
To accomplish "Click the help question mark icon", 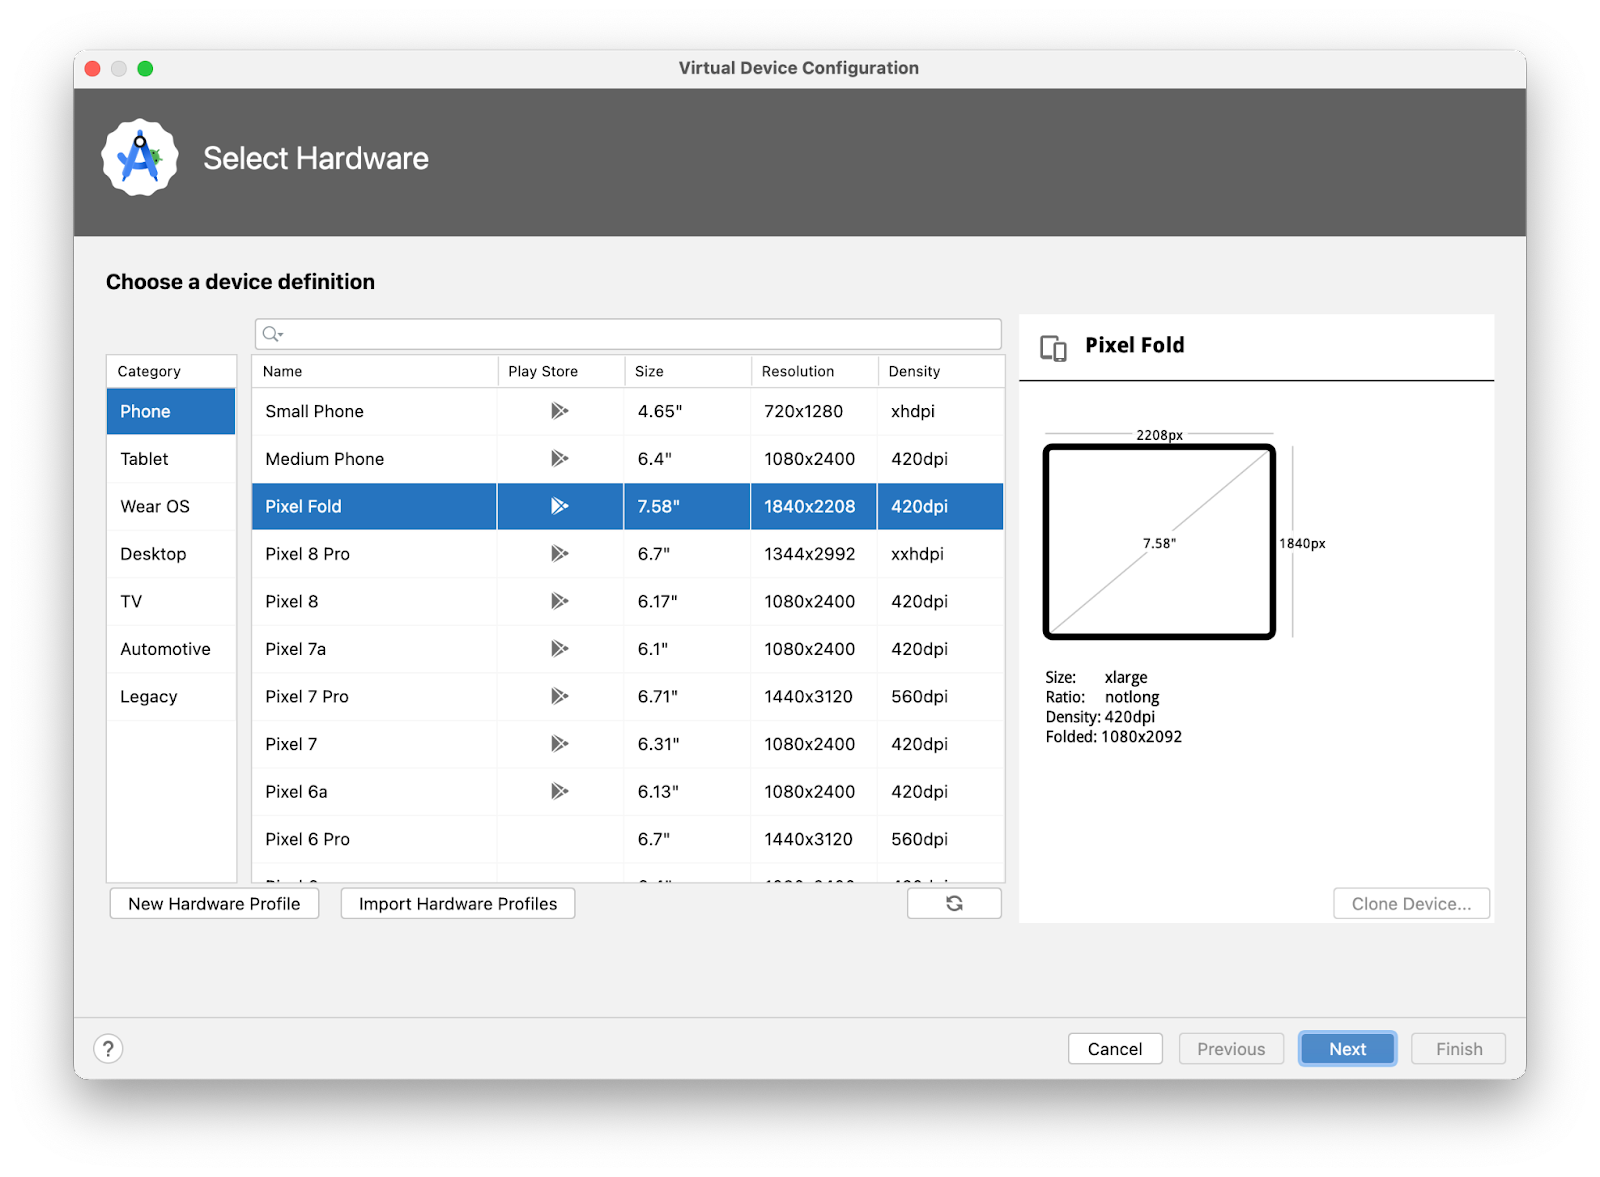I will coord(108,1048).
